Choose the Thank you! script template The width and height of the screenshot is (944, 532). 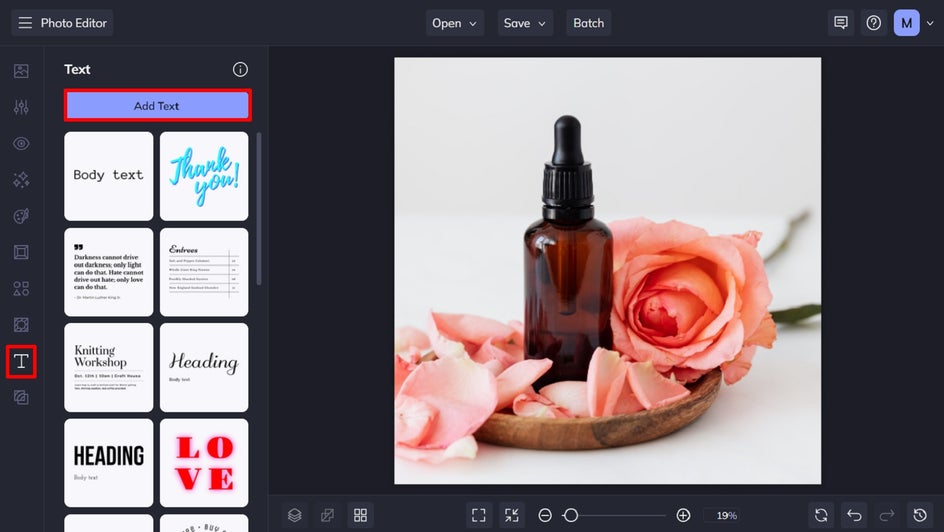coord(204,176)
